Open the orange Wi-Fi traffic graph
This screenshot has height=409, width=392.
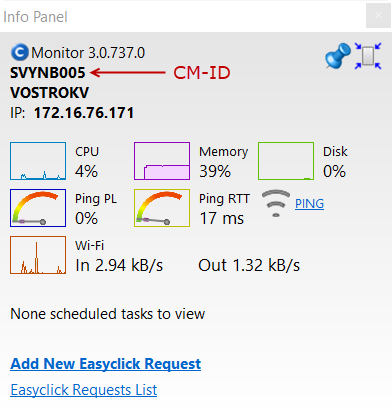[38, 255]
